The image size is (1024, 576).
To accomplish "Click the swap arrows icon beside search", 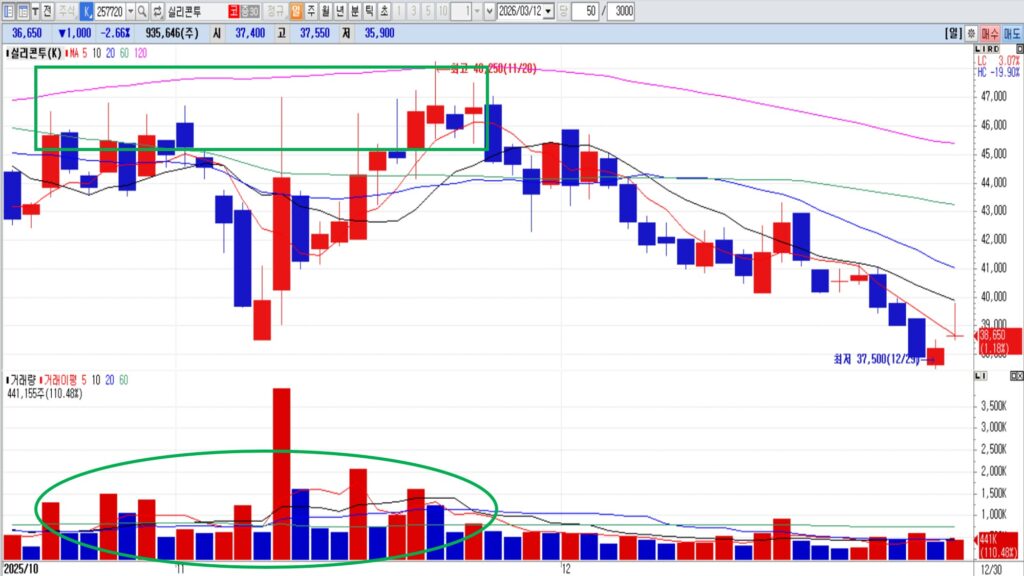I will point(157,11).
